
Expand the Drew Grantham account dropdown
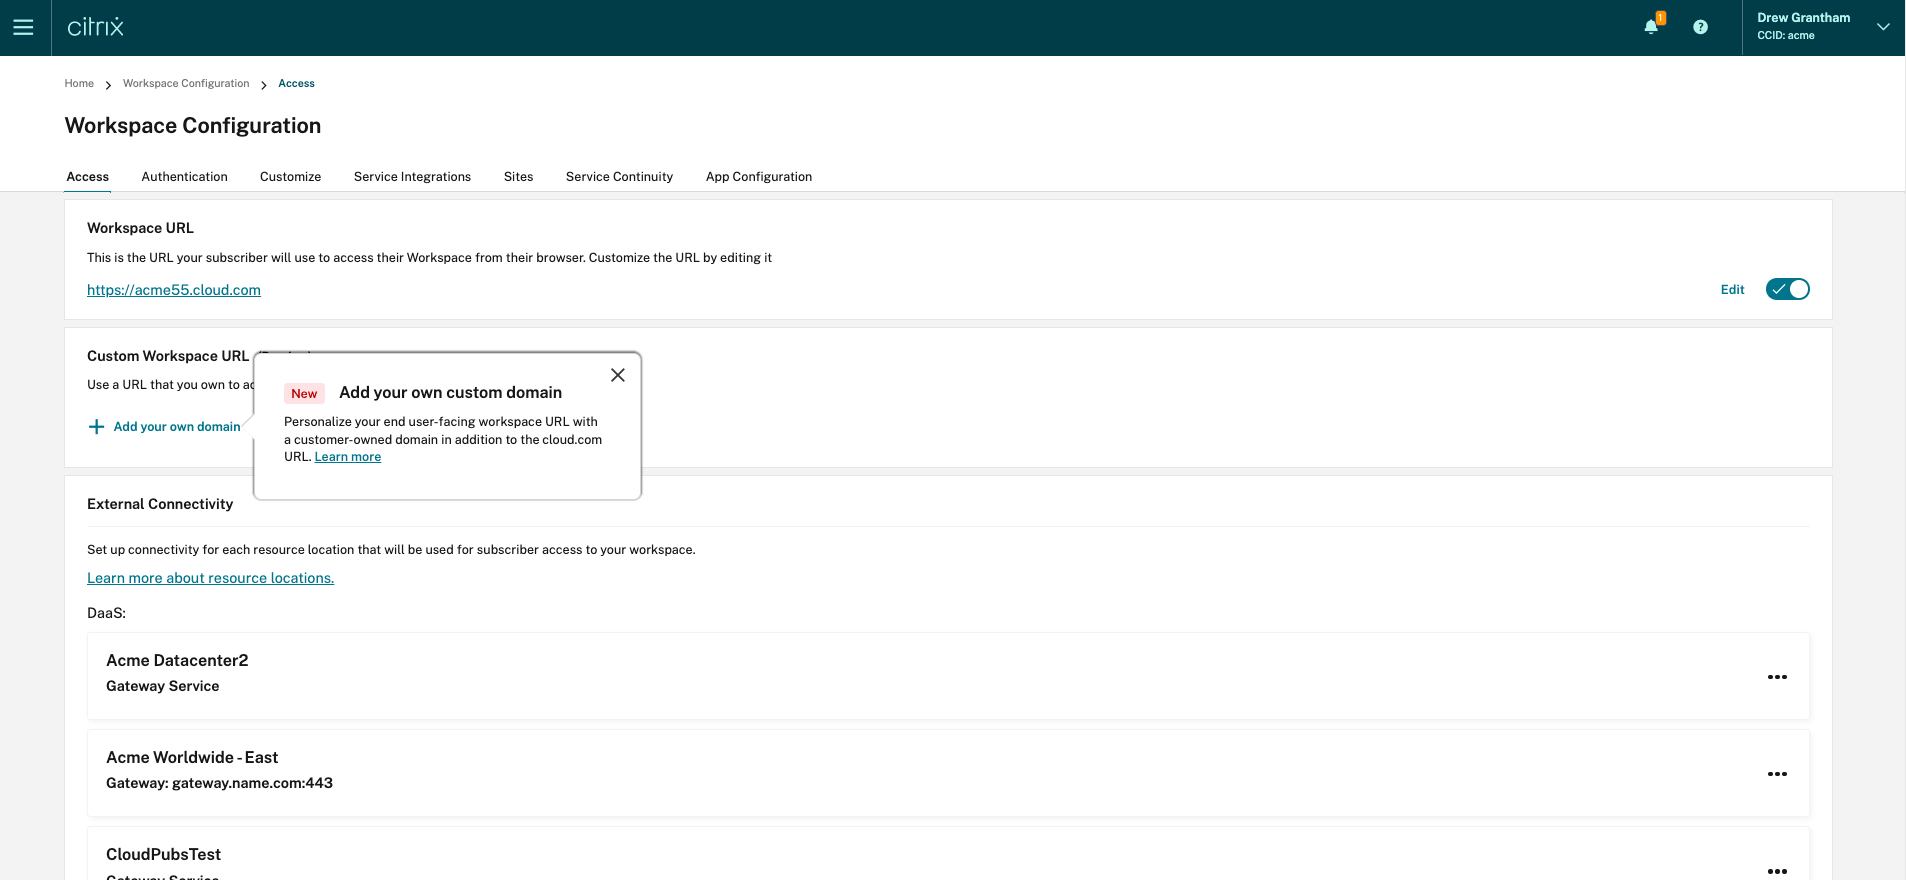pyautogui.click(x=1882, y=27)
